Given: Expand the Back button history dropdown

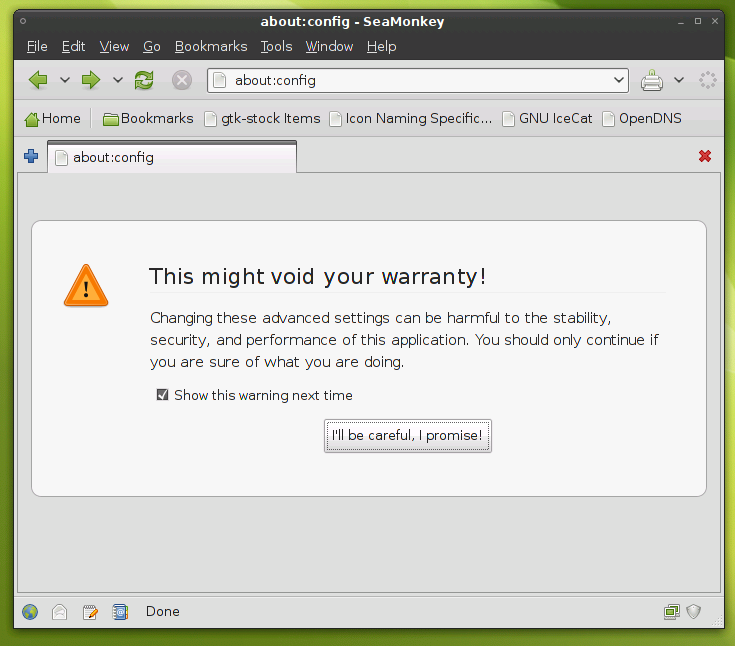Looking at the screenshot, I should (65, 80).
